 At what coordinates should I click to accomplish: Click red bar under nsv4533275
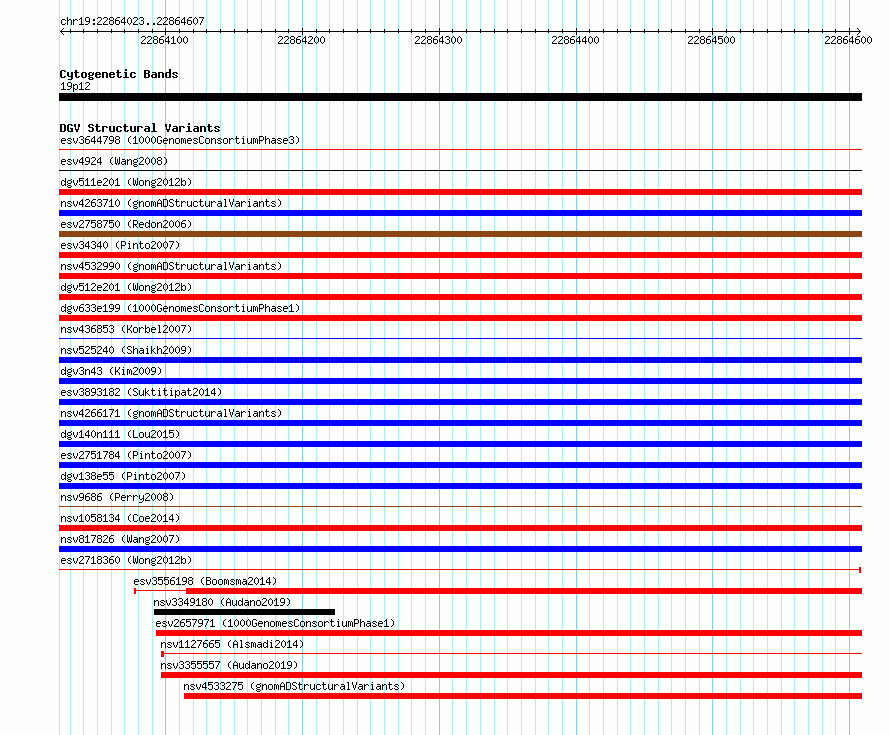coord(523,696)
